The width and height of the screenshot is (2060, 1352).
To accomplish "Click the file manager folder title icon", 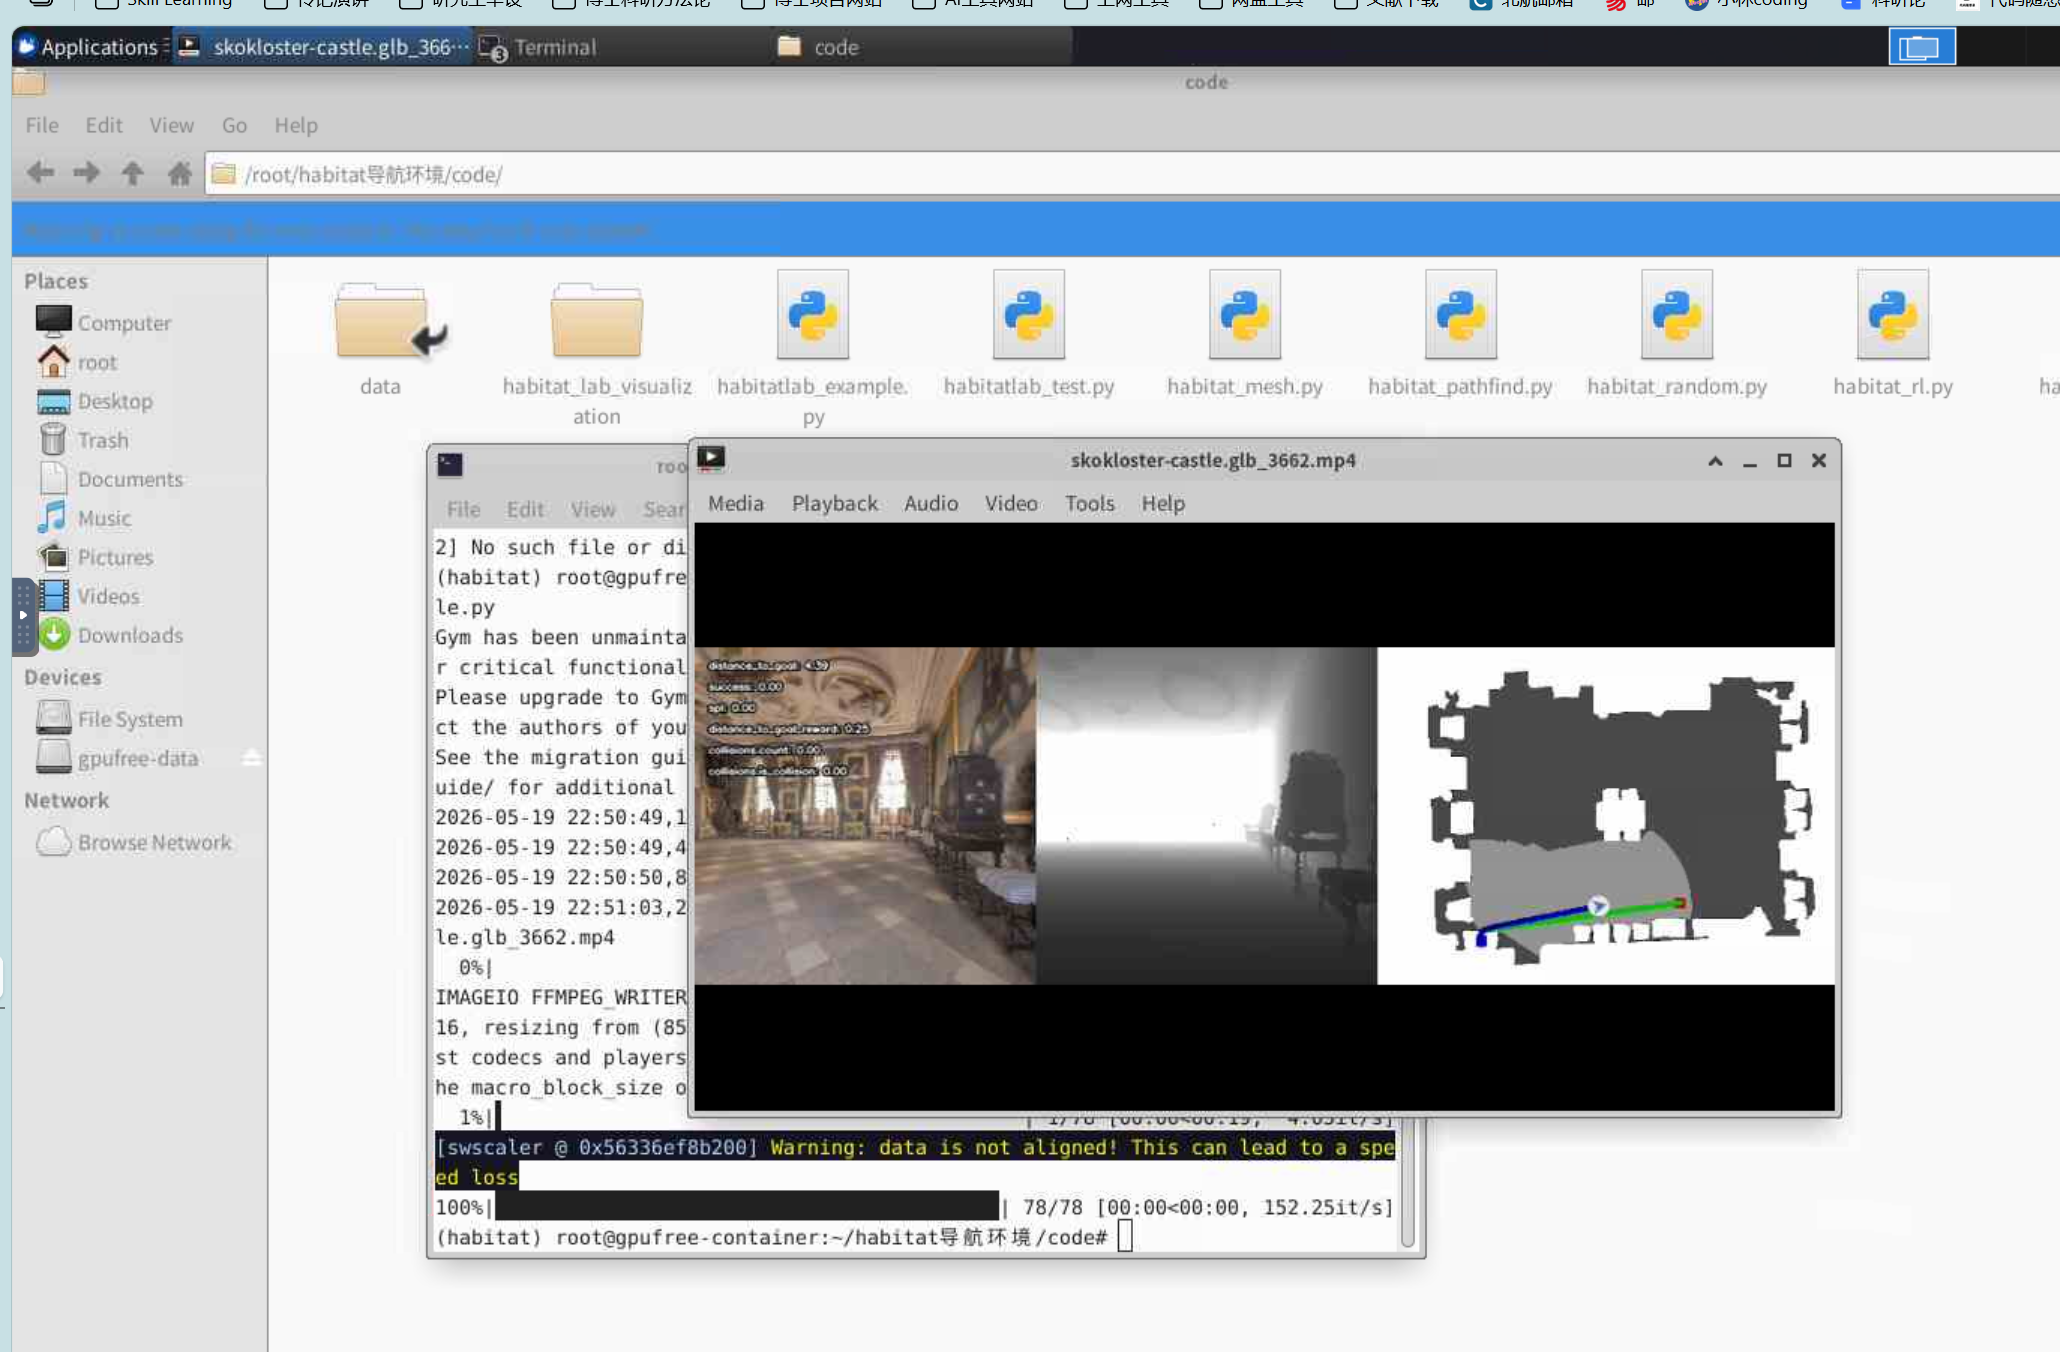I will [x=29, y=82].
